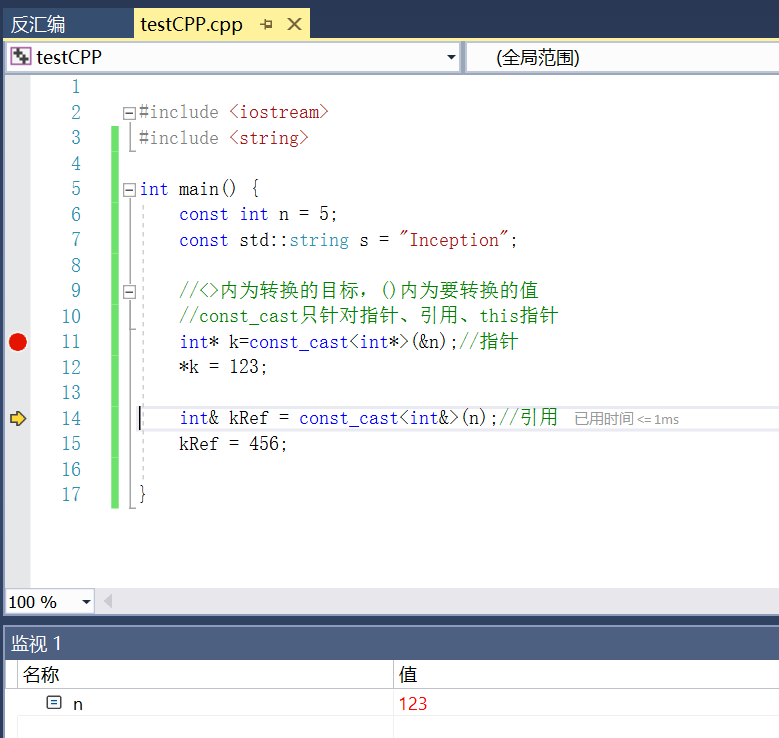779x738 pixels.
Task: Open the (全局范围) scope dropdown
Action: tap(623, 58)
